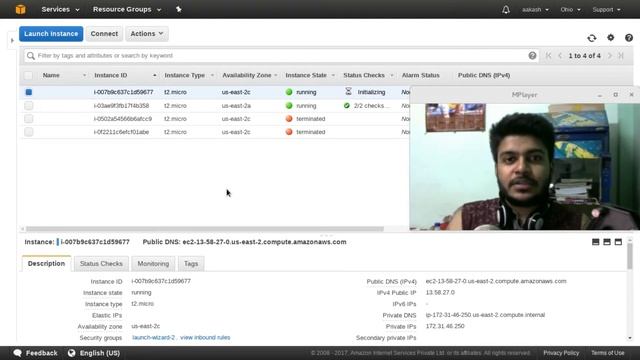Image resolution: width=640 pixels, height=360 pixels.
Task: Toggle the select-all instances checkbox
Action: (28, 76)
